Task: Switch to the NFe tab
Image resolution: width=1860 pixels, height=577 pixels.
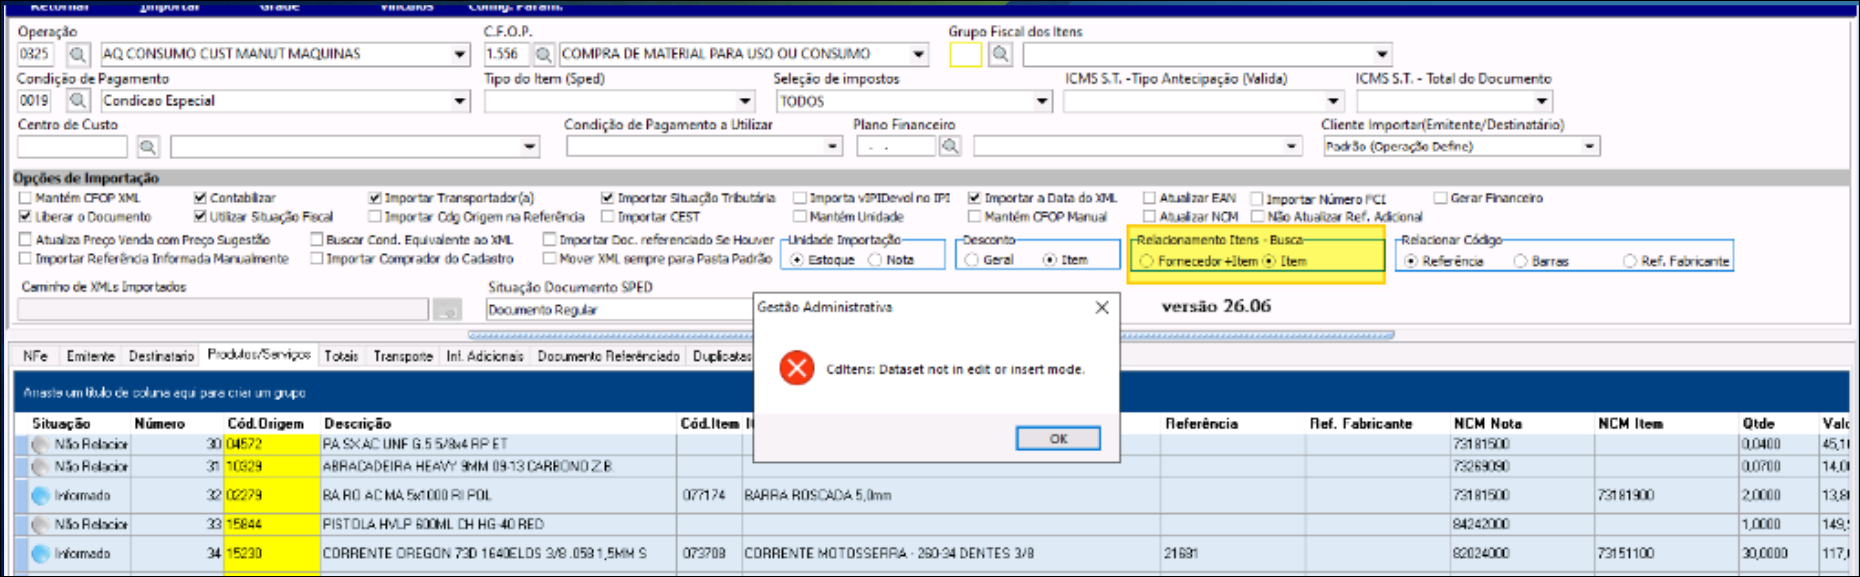Action: point(35,356)
